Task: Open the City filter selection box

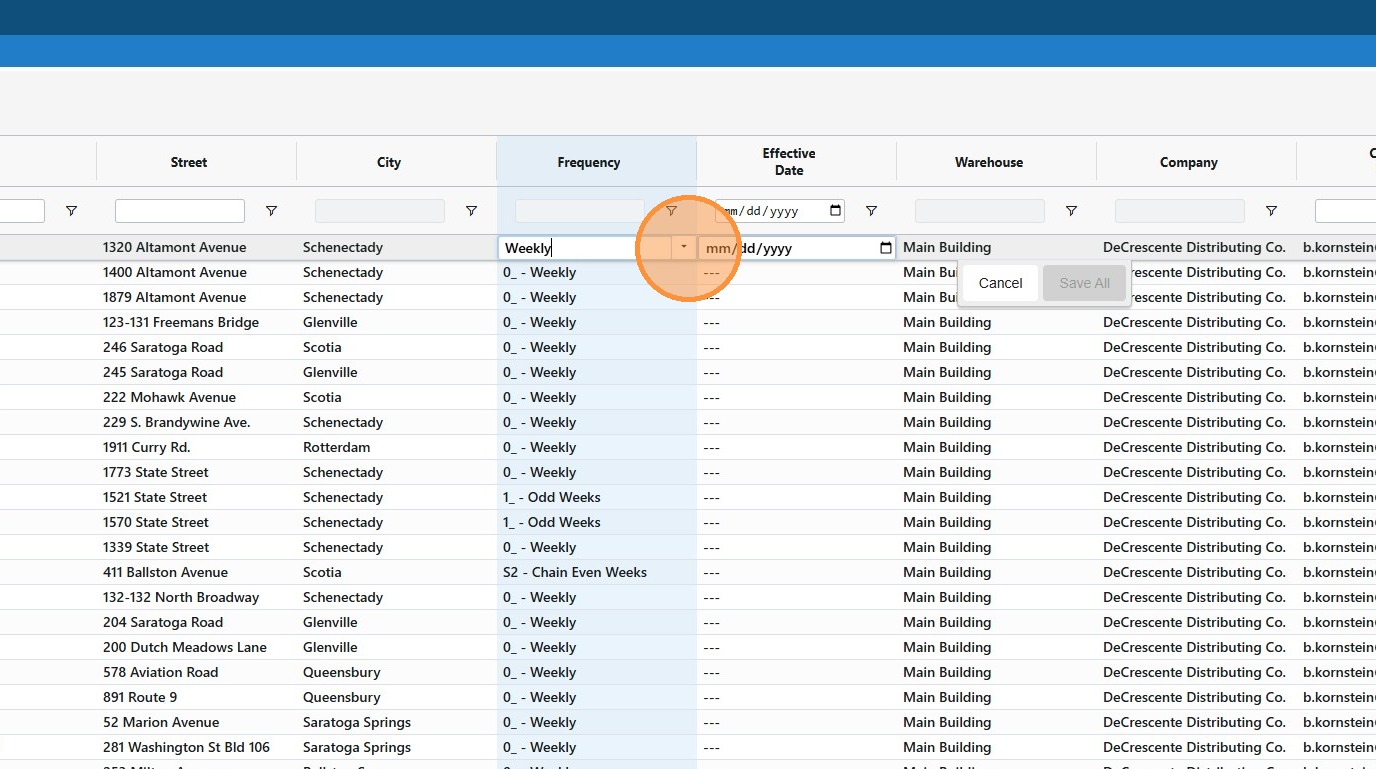Action: [x=379, y=211]
